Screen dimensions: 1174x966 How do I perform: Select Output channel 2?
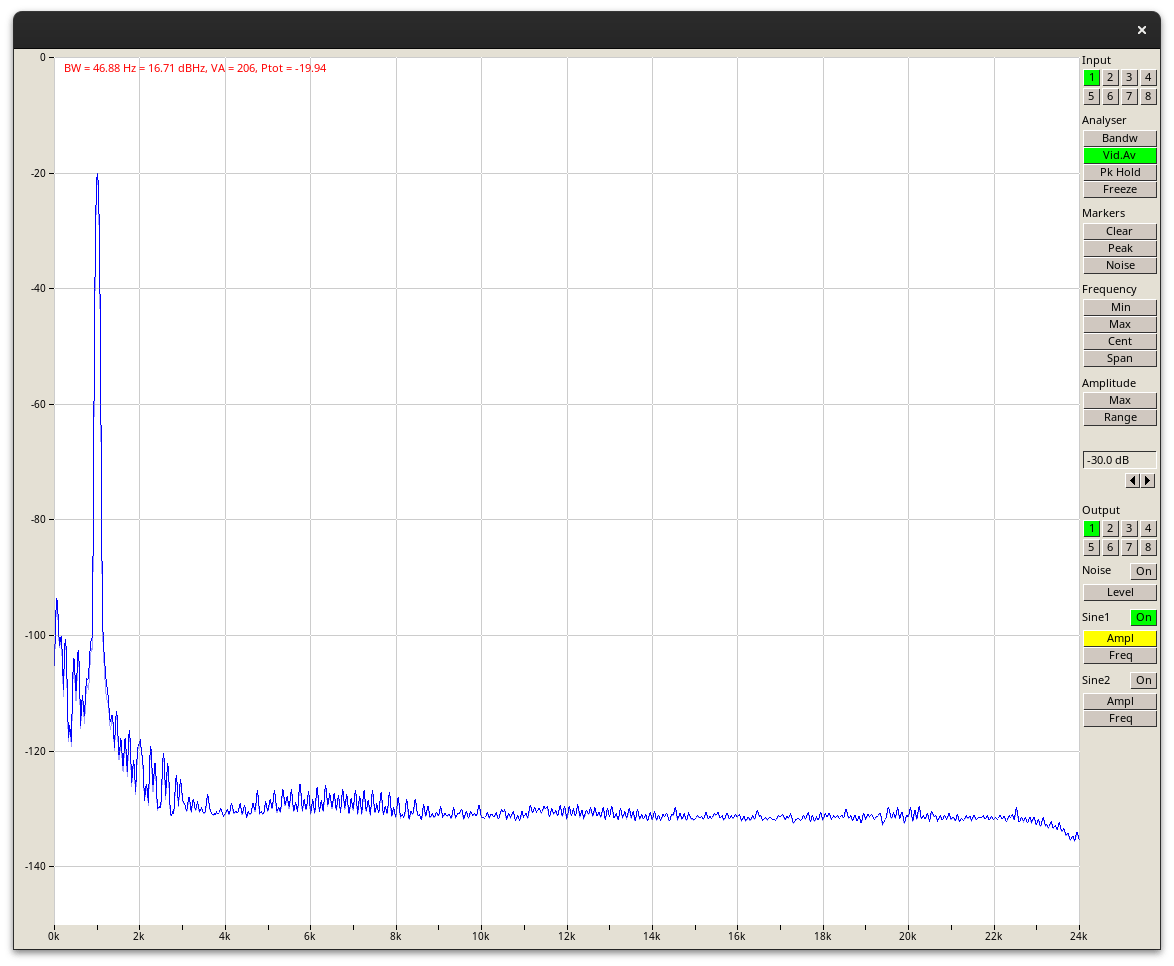coord(1110,529)
